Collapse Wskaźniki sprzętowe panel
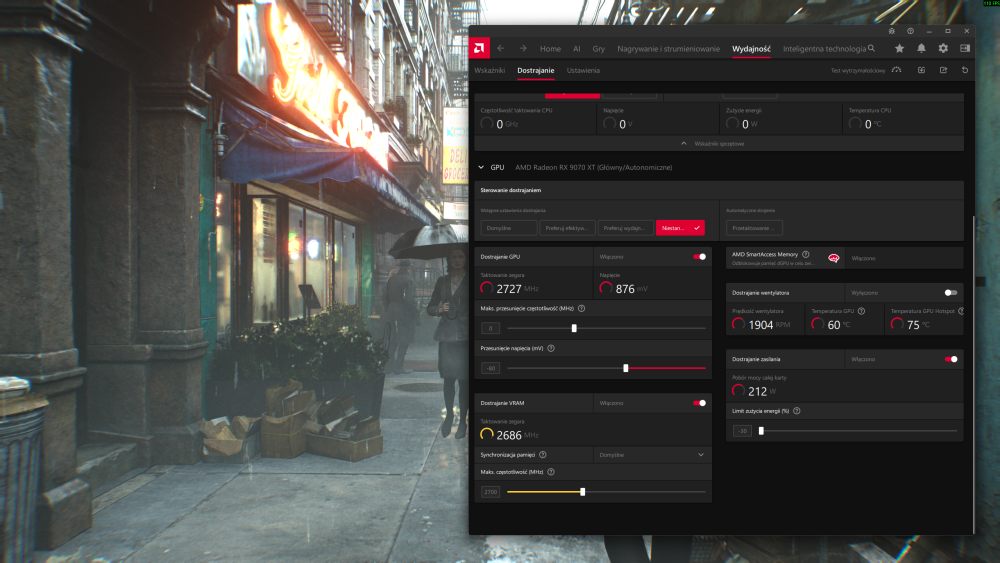1000x563 pixels. tap(719, 143)
